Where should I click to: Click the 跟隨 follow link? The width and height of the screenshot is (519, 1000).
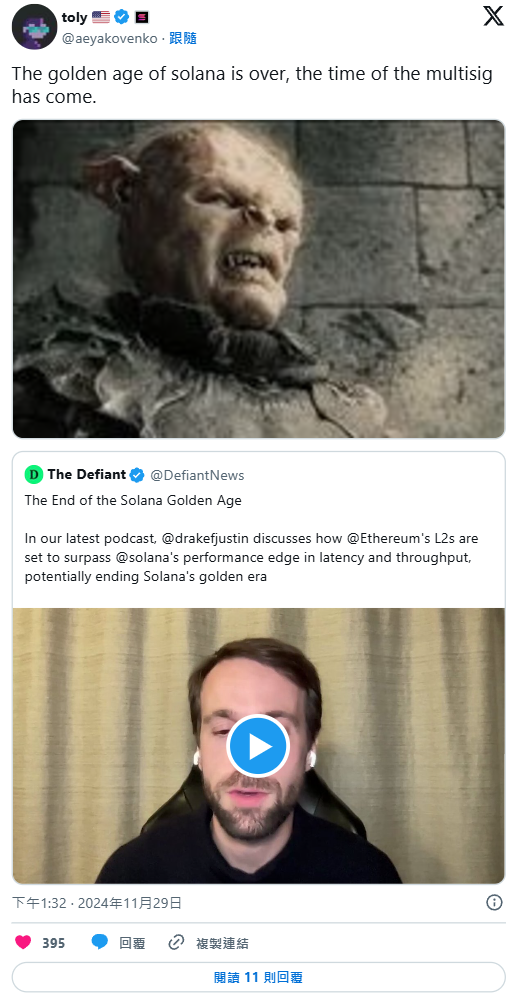click(x=182, y=38)
